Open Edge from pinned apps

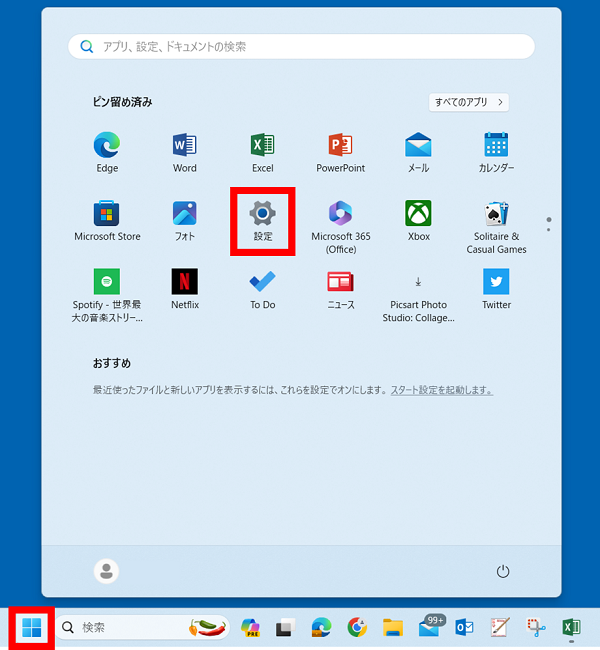[x=107, y=152]
